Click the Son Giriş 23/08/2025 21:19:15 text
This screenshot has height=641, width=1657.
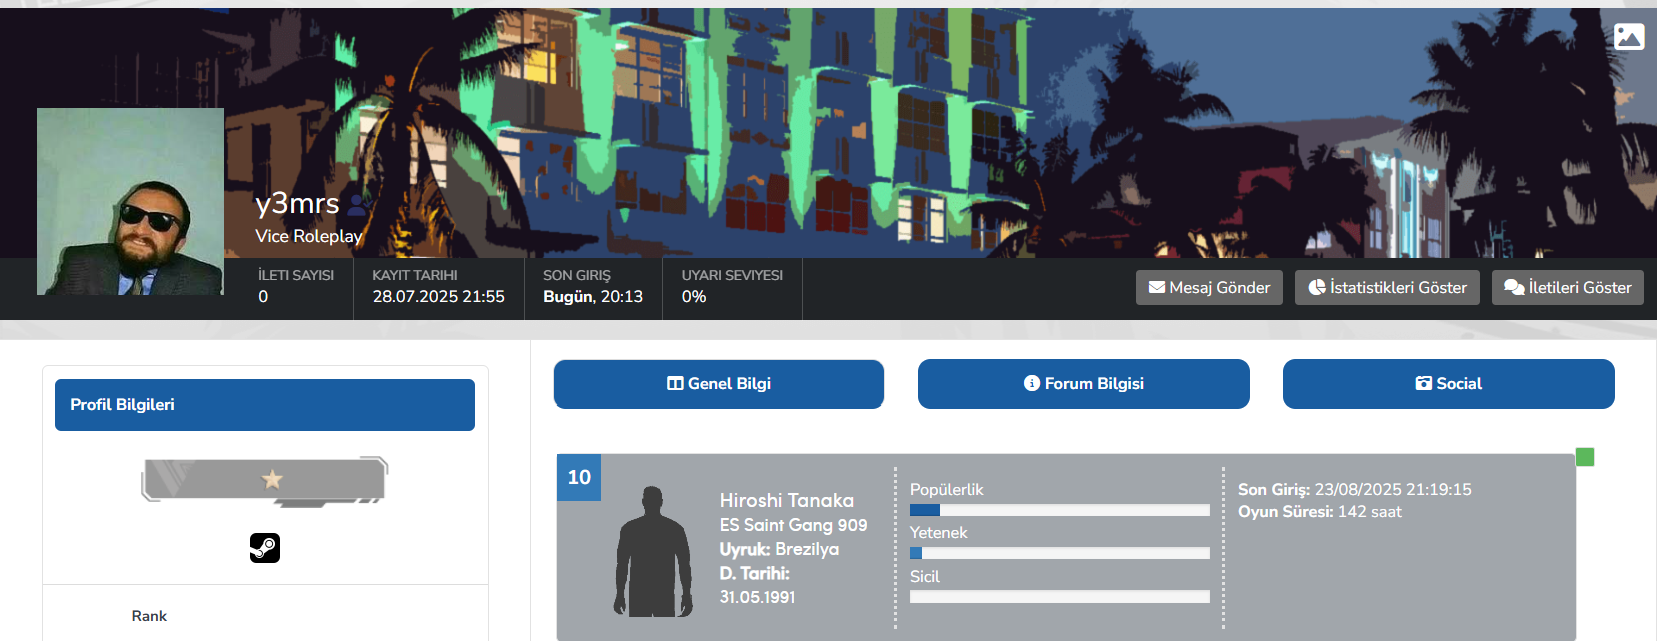point(1355,489)
